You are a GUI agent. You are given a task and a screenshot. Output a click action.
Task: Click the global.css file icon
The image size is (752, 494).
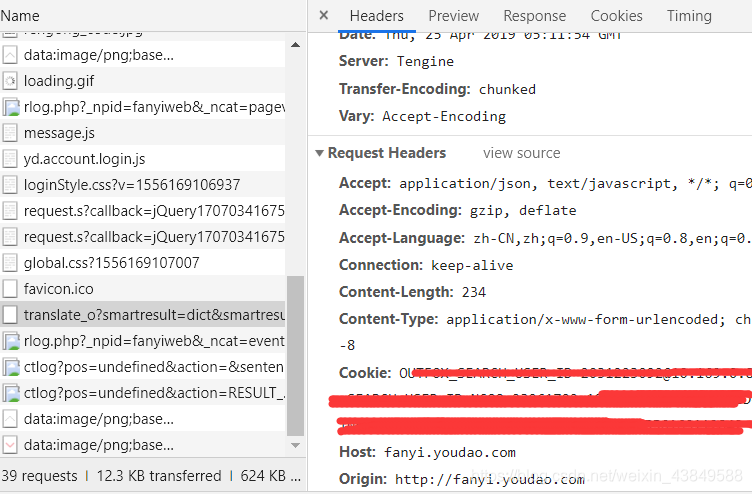tap(10, 263)
